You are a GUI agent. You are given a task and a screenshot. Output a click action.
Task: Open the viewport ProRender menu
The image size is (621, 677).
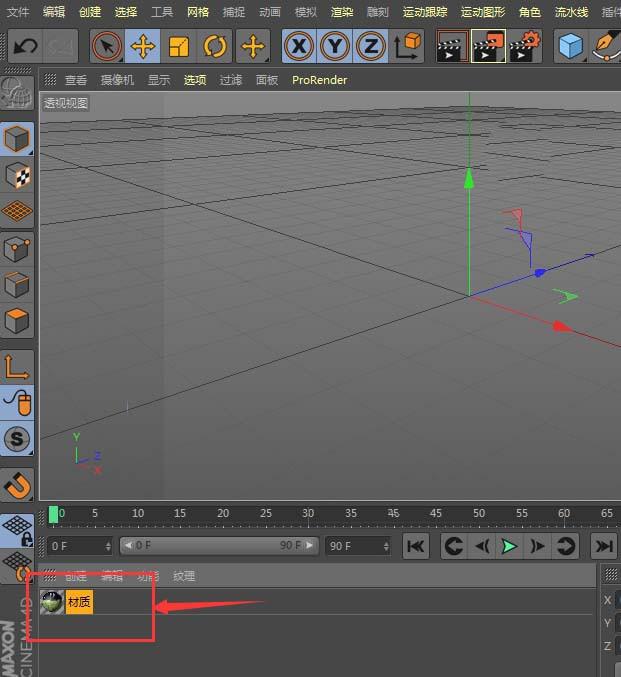[319, 80]
